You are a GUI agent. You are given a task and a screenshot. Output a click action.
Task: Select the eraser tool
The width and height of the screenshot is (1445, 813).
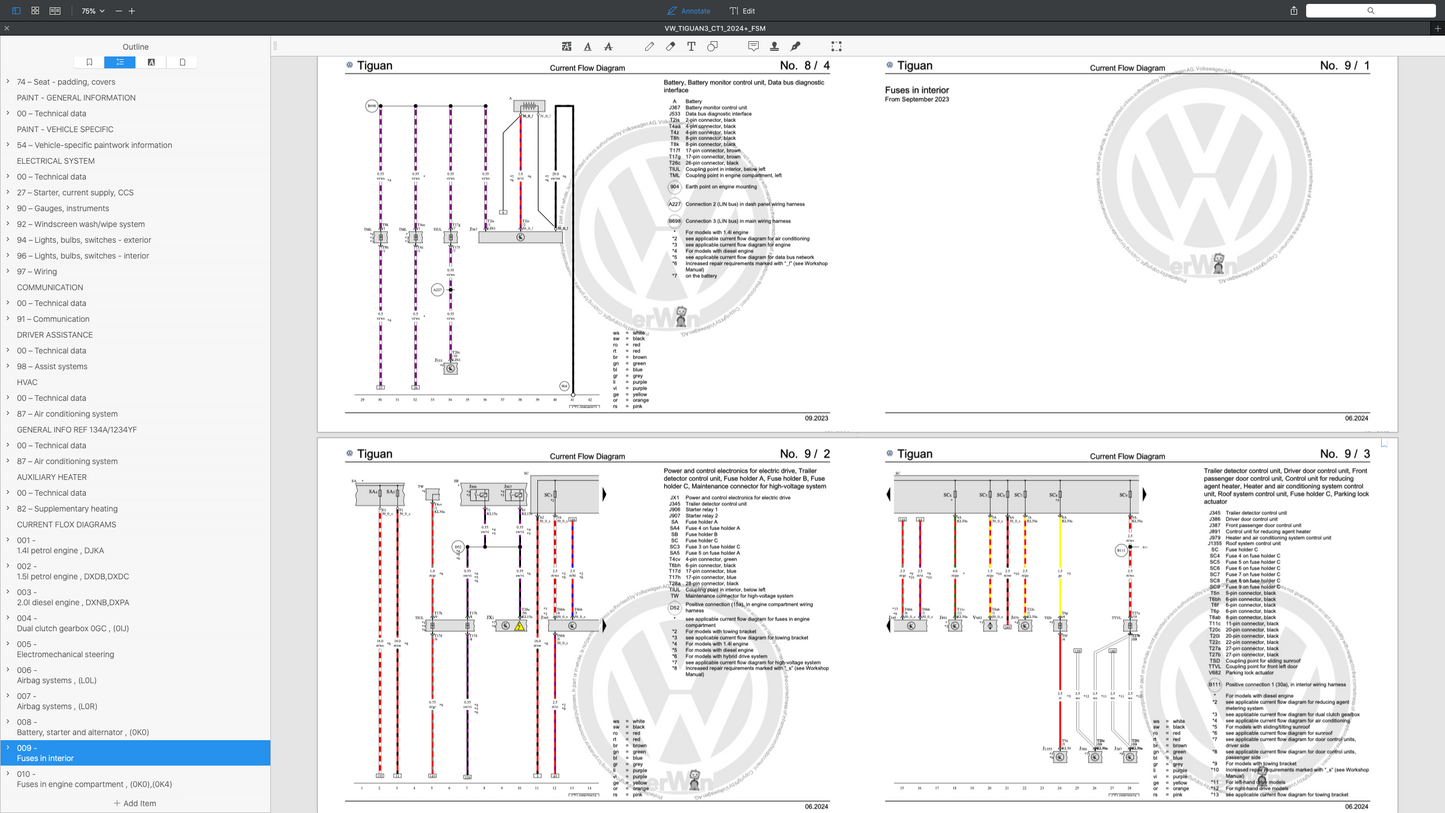point(670,46)
